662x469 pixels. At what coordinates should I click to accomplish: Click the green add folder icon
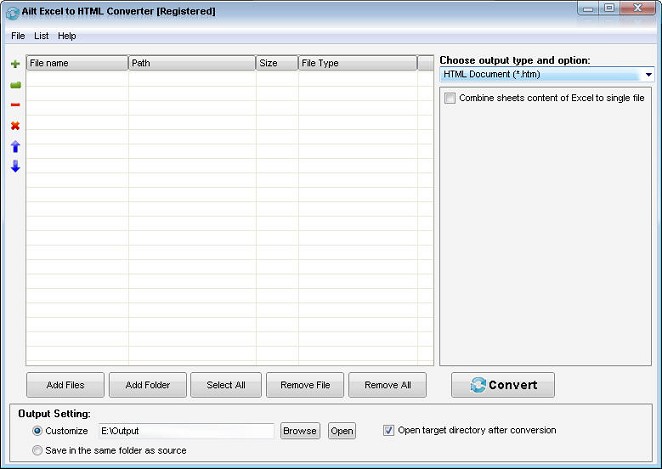(x=15, y=85)
